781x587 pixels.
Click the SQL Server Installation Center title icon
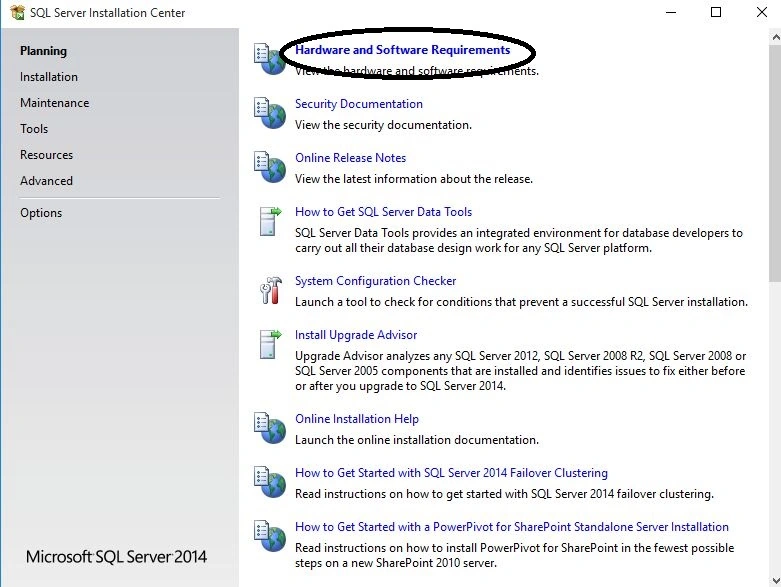pos(17,12)
